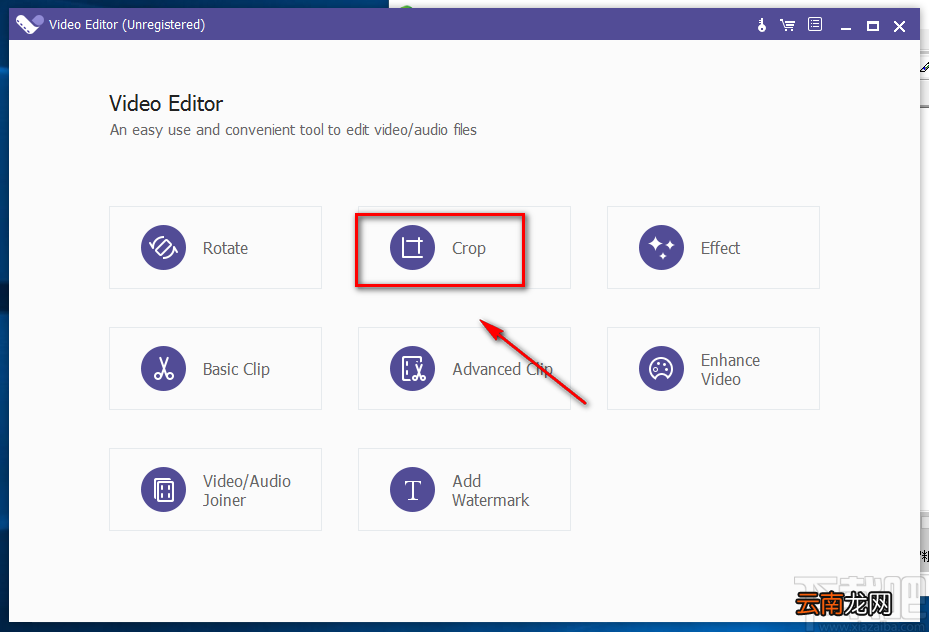Click the large "Video Editor" heading
This screenshot has width=929, height=632.
click(166, 104)
